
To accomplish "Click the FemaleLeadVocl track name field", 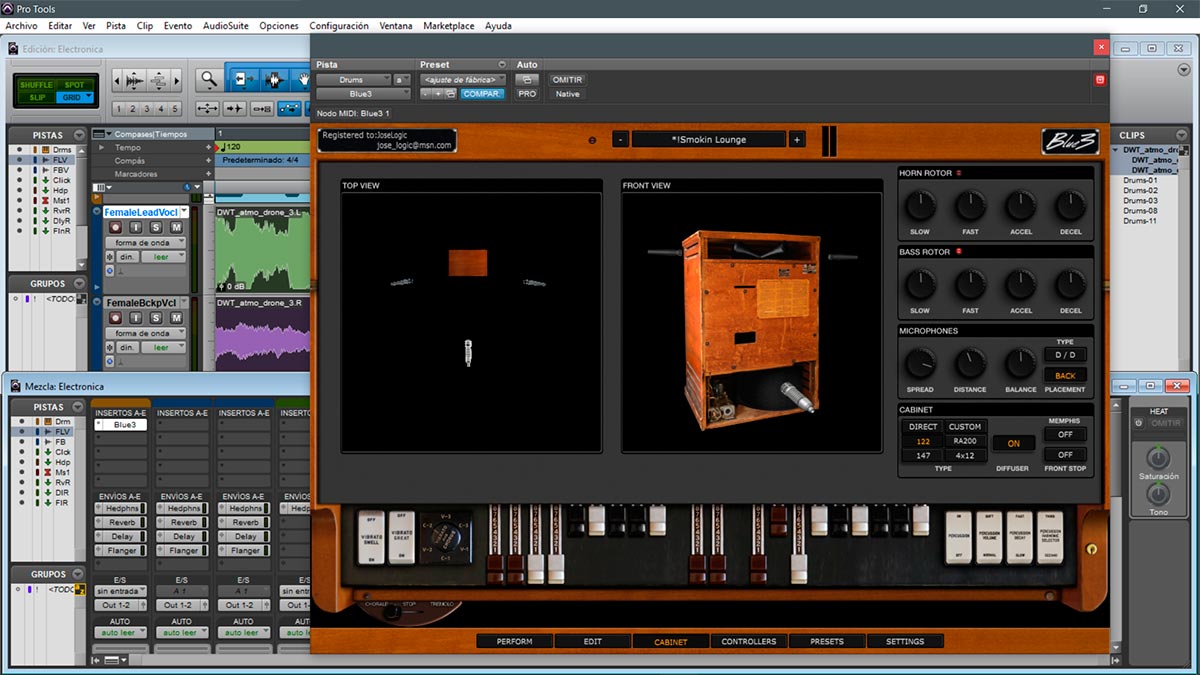I will click(x=141, y=212).
